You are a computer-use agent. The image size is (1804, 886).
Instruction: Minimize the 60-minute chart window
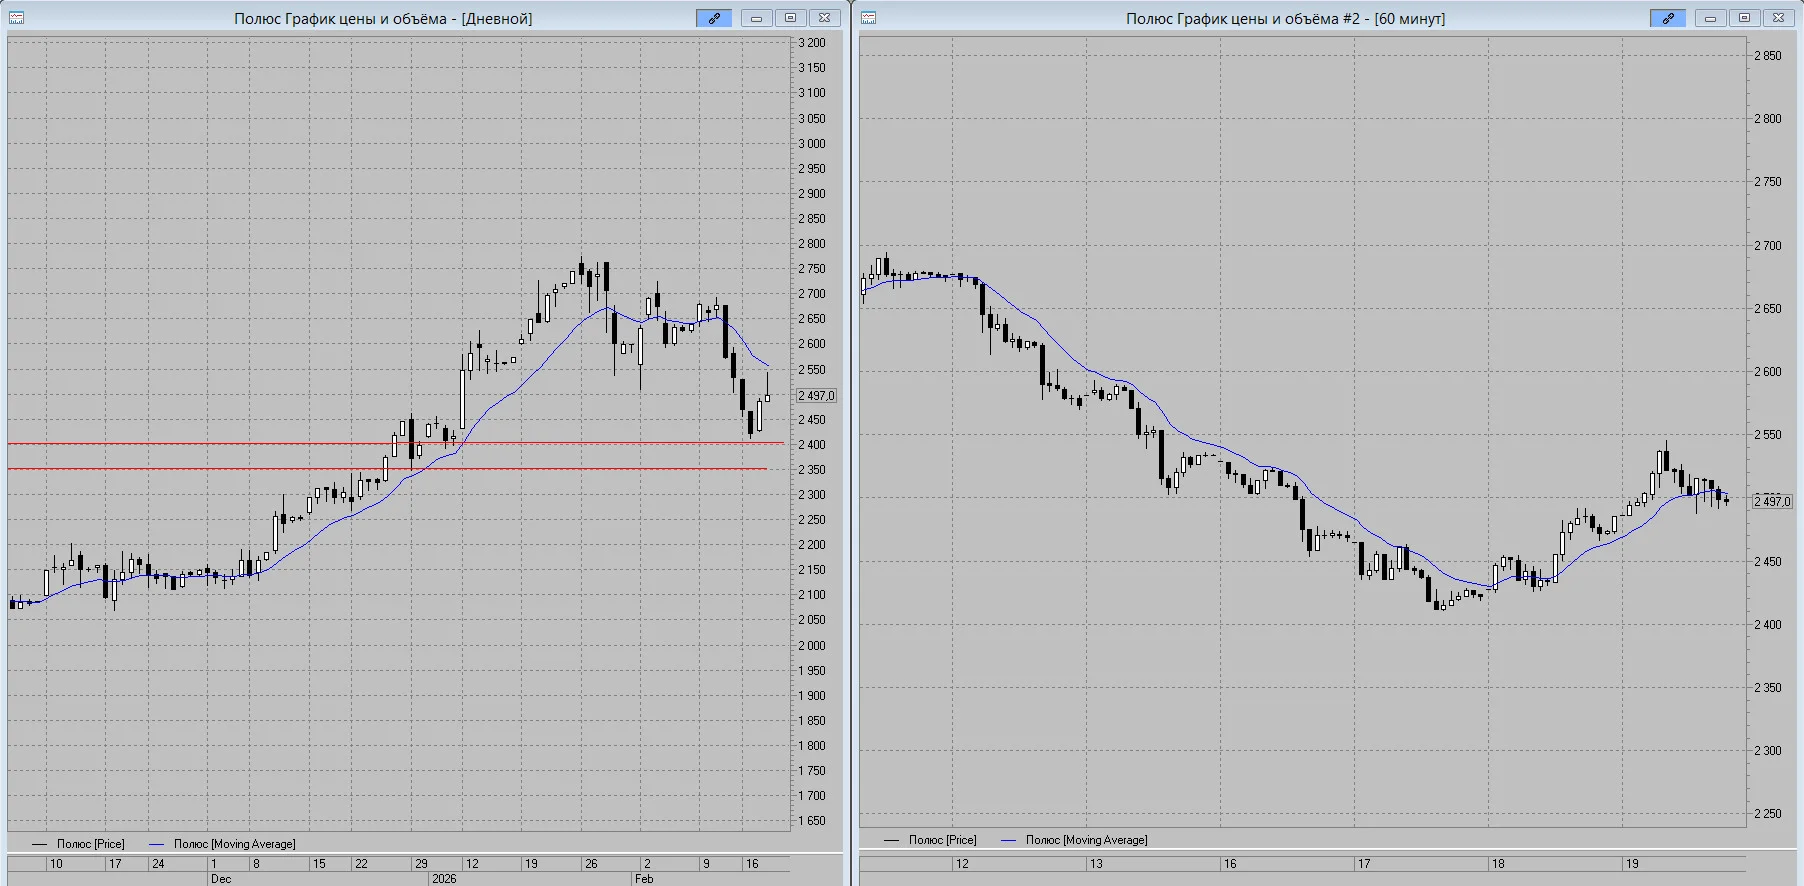1710,18
